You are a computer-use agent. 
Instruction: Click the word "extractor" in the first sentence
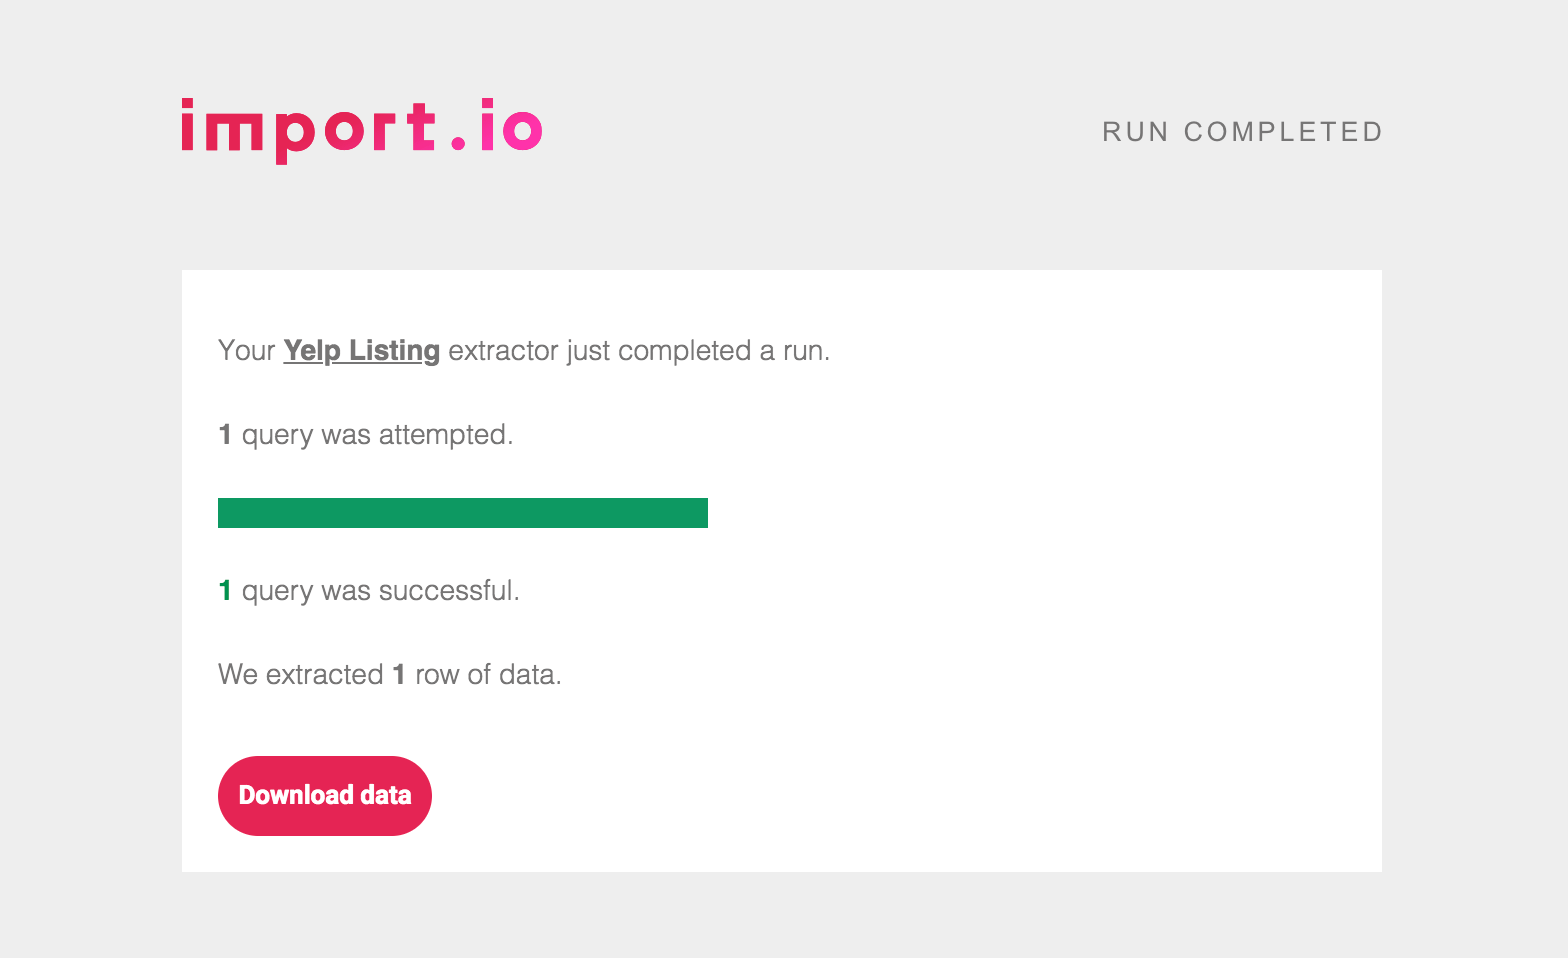[503, 350]
